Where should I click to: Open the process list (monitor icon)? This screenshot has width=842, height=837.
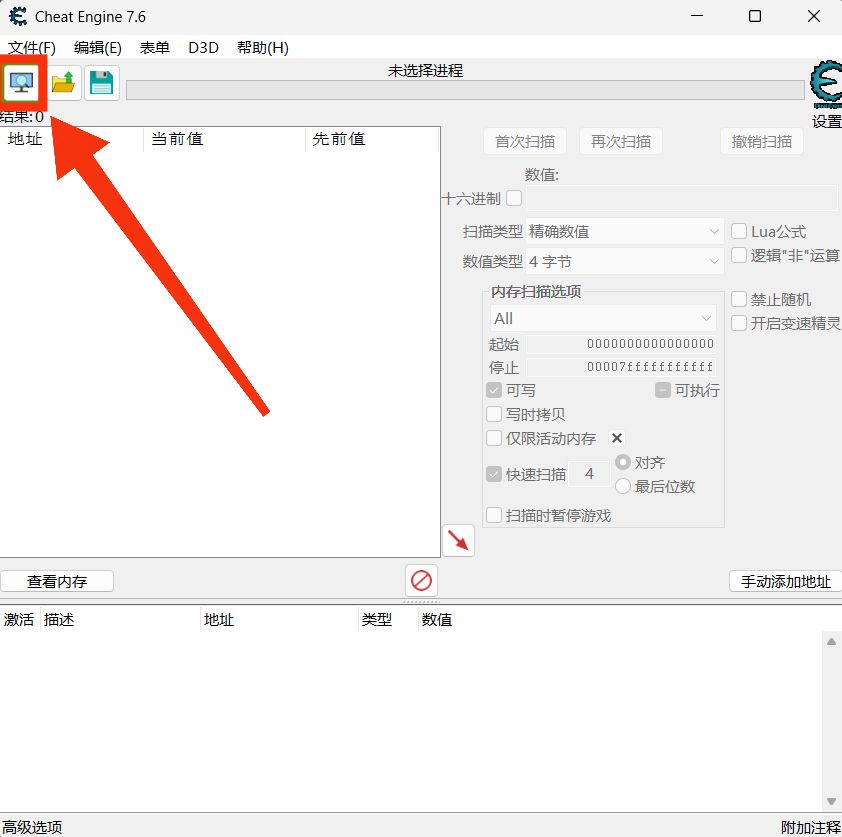point(21,83)
